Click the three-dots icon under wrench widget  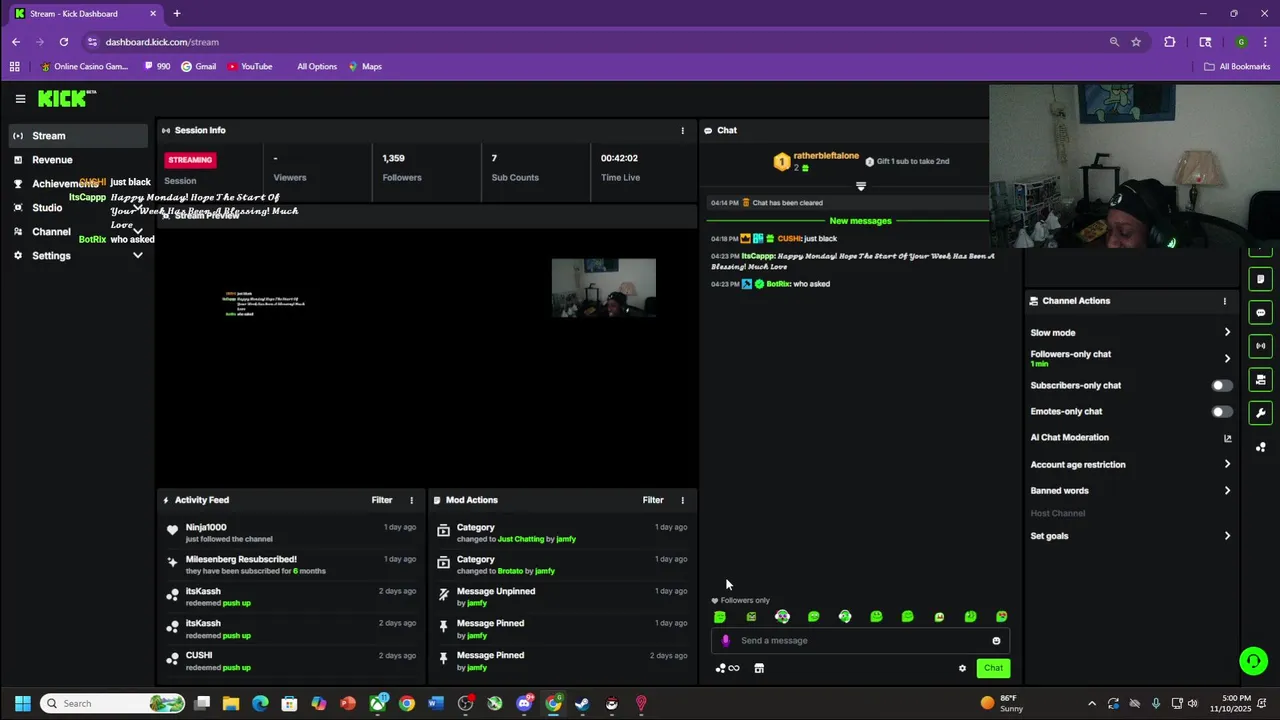coord(1261,447)
